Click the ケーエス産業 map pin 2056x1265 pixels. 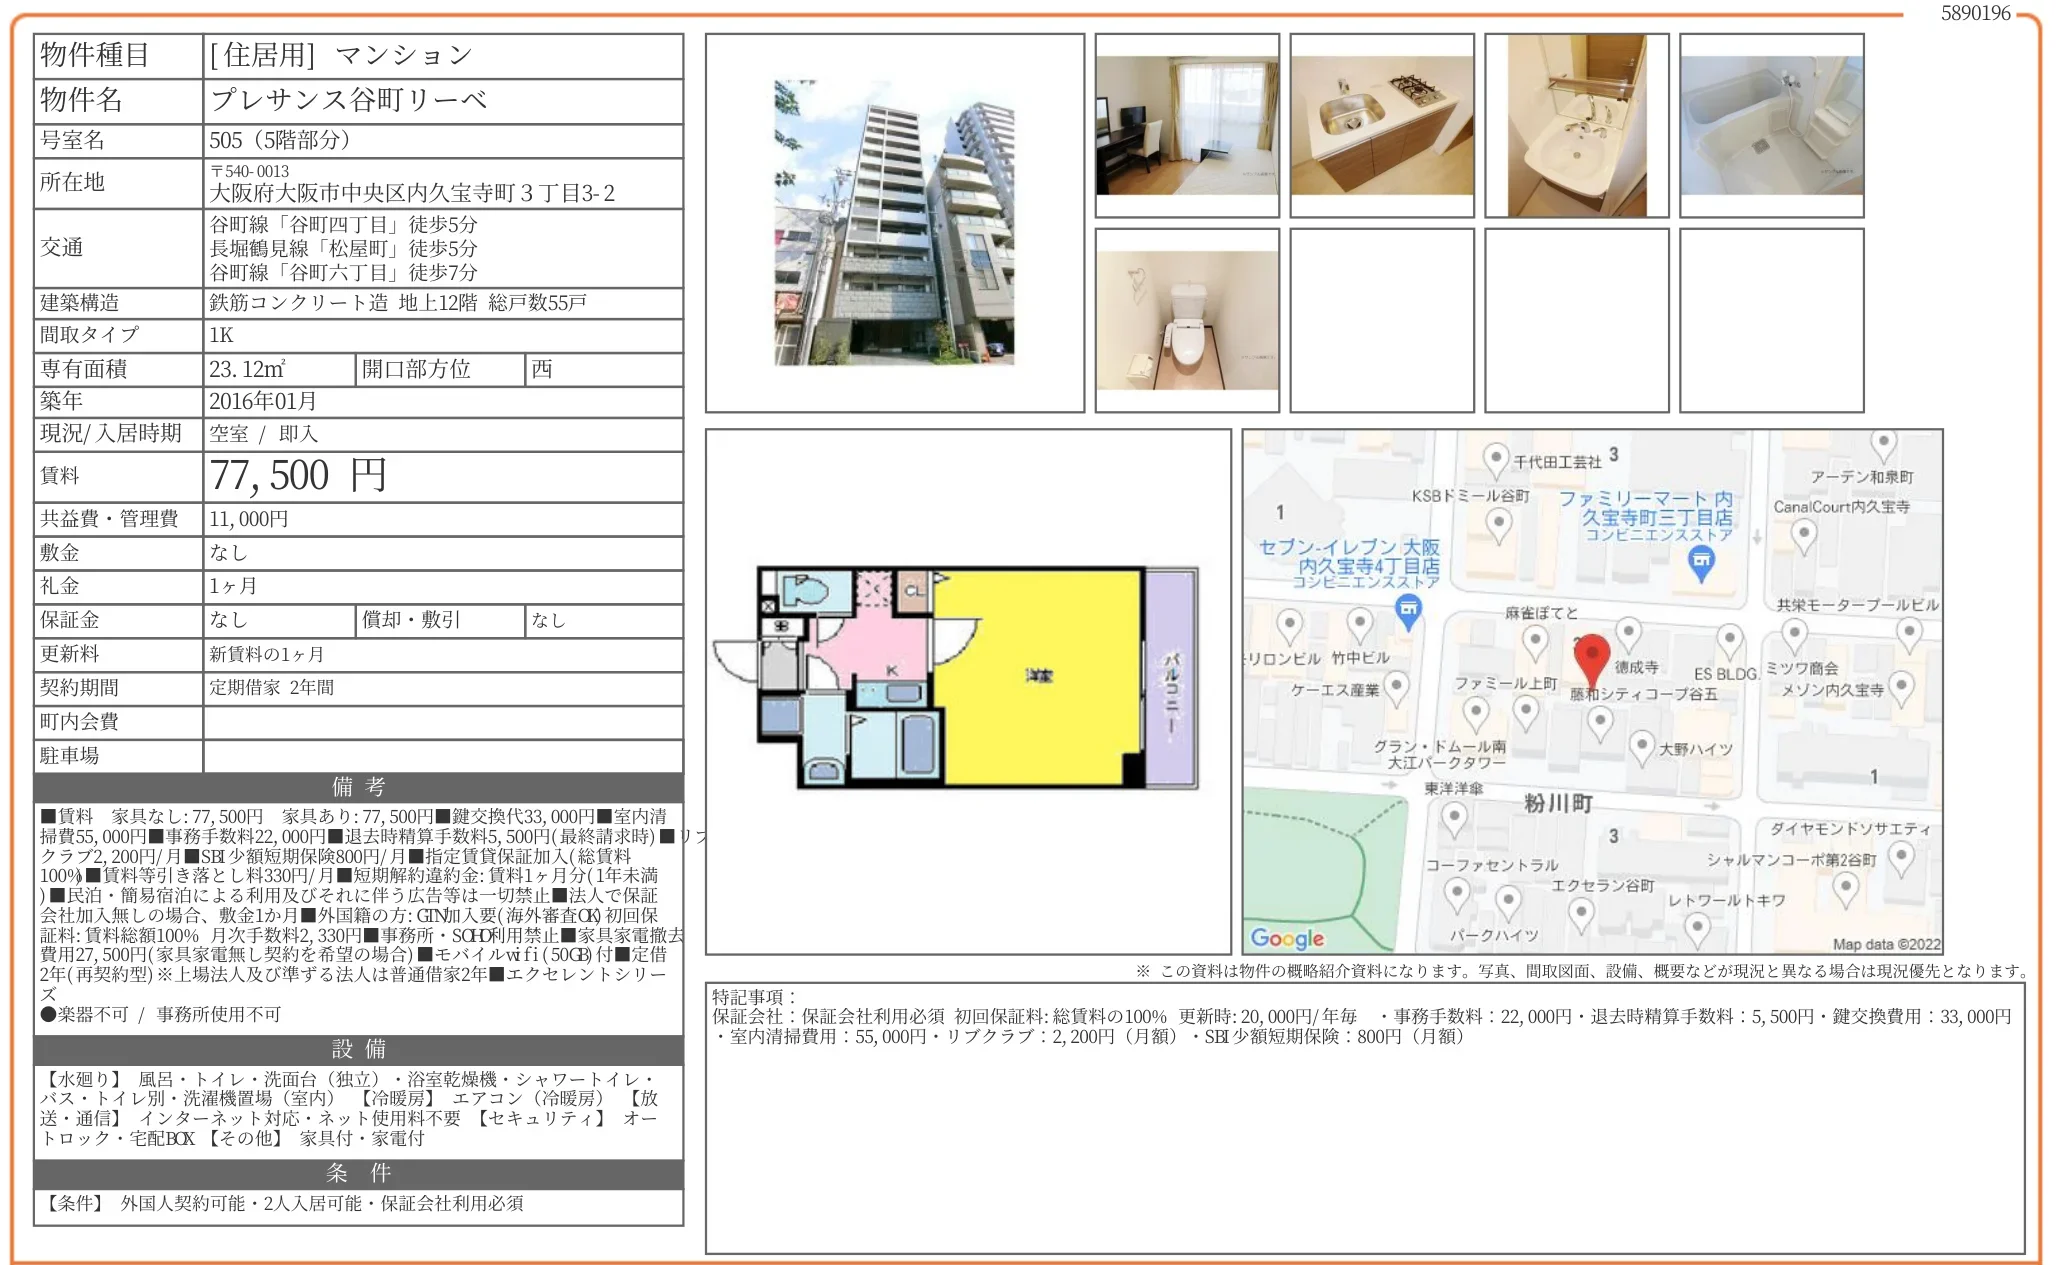point(1396,687)
